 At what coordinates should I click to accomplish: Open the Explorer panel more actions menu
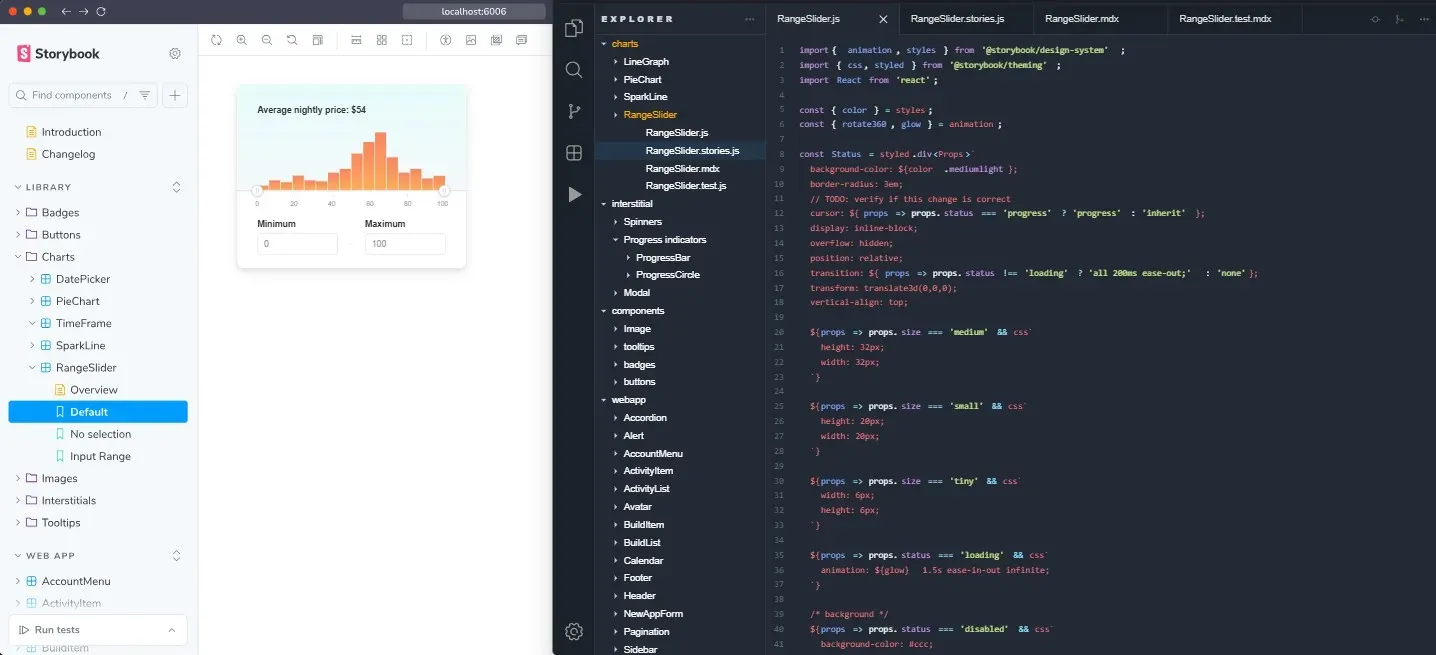click(x=750, y=19)
